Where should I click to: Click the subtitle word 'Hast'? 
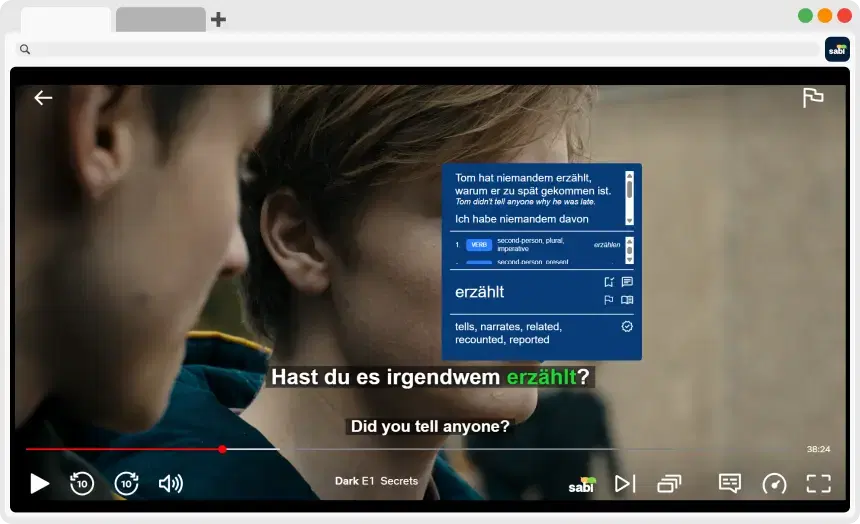point(295,377)
